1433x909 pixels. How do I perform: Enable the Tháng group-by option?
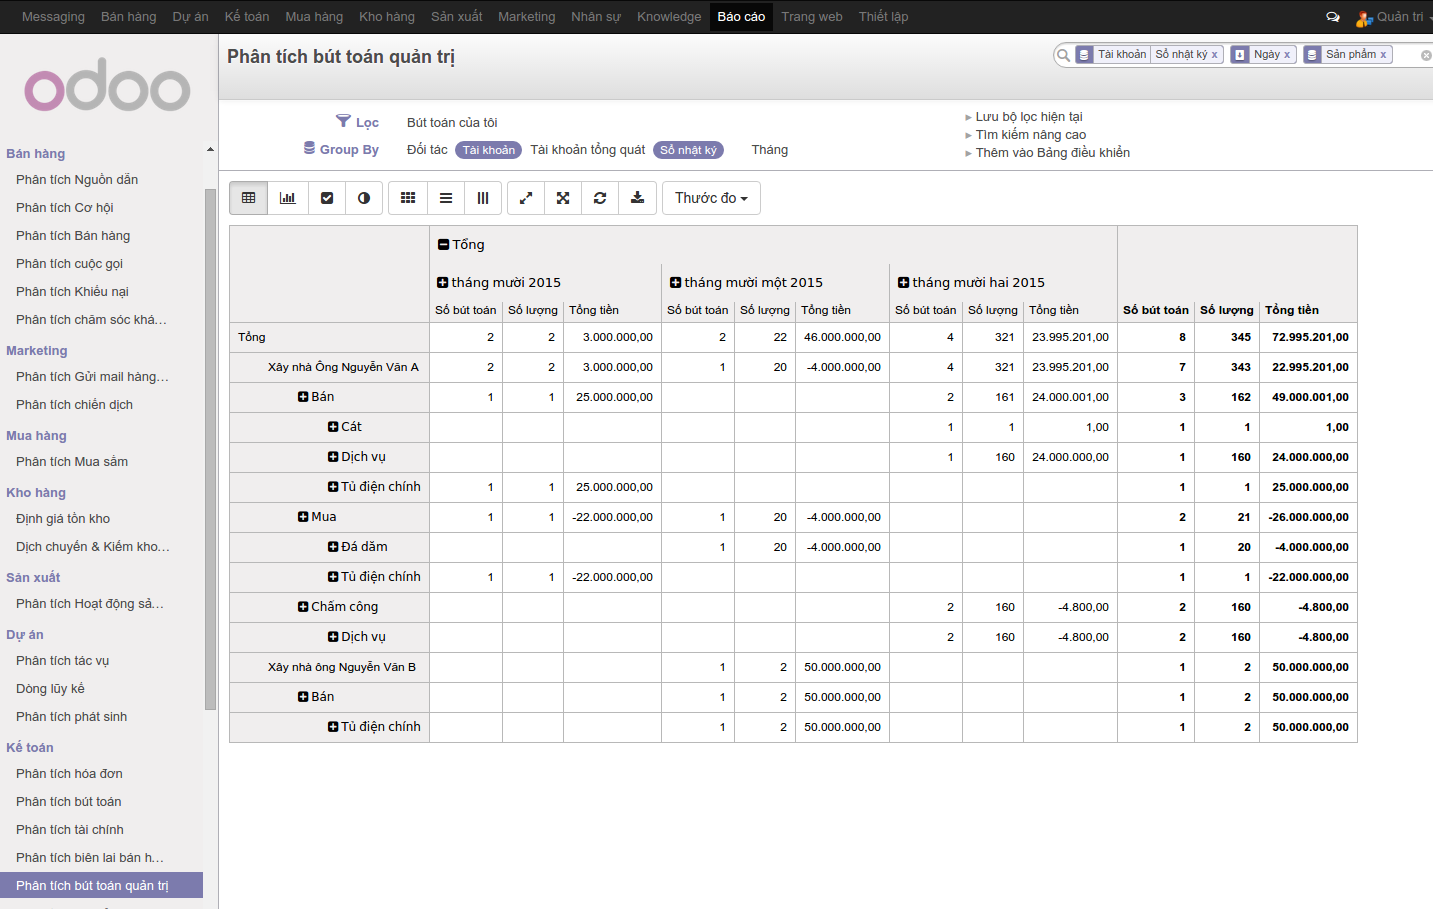click(x=769, y=150)
